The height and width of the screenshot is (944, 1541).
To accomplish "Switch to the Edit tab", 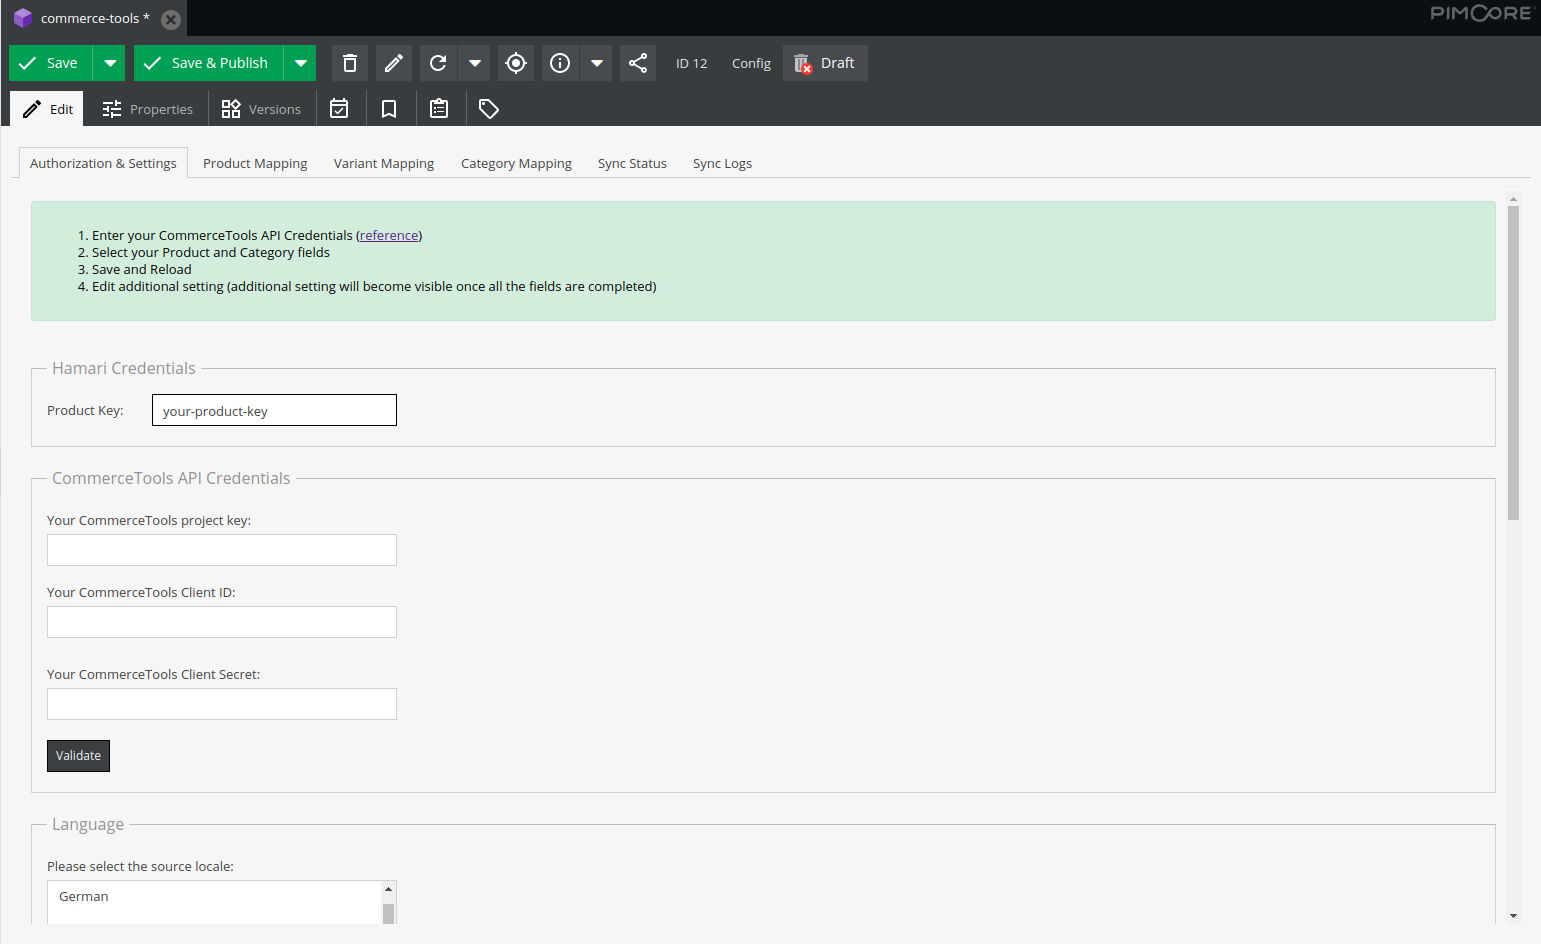I will (47, 109).
